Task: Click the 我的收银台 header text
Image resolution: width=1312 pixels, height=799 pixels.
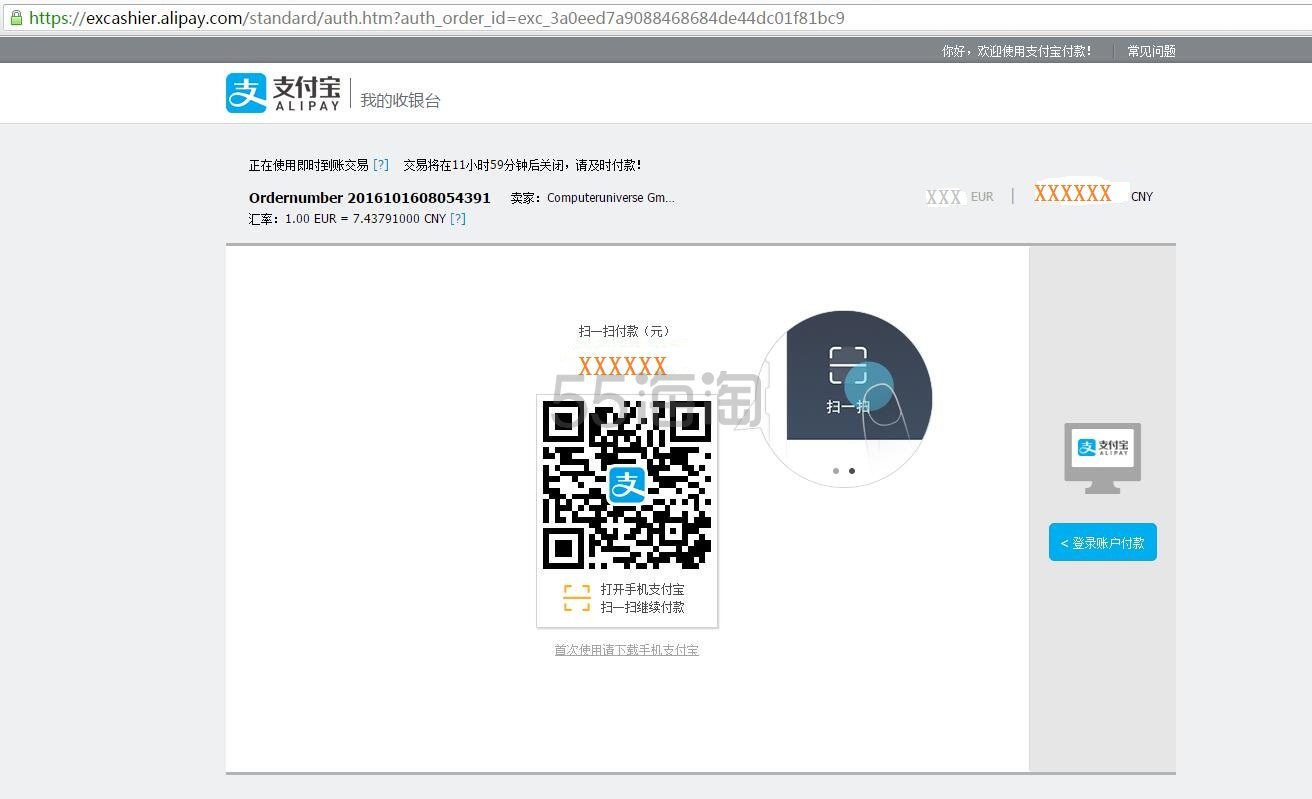Action: click(x=400, y=100)
